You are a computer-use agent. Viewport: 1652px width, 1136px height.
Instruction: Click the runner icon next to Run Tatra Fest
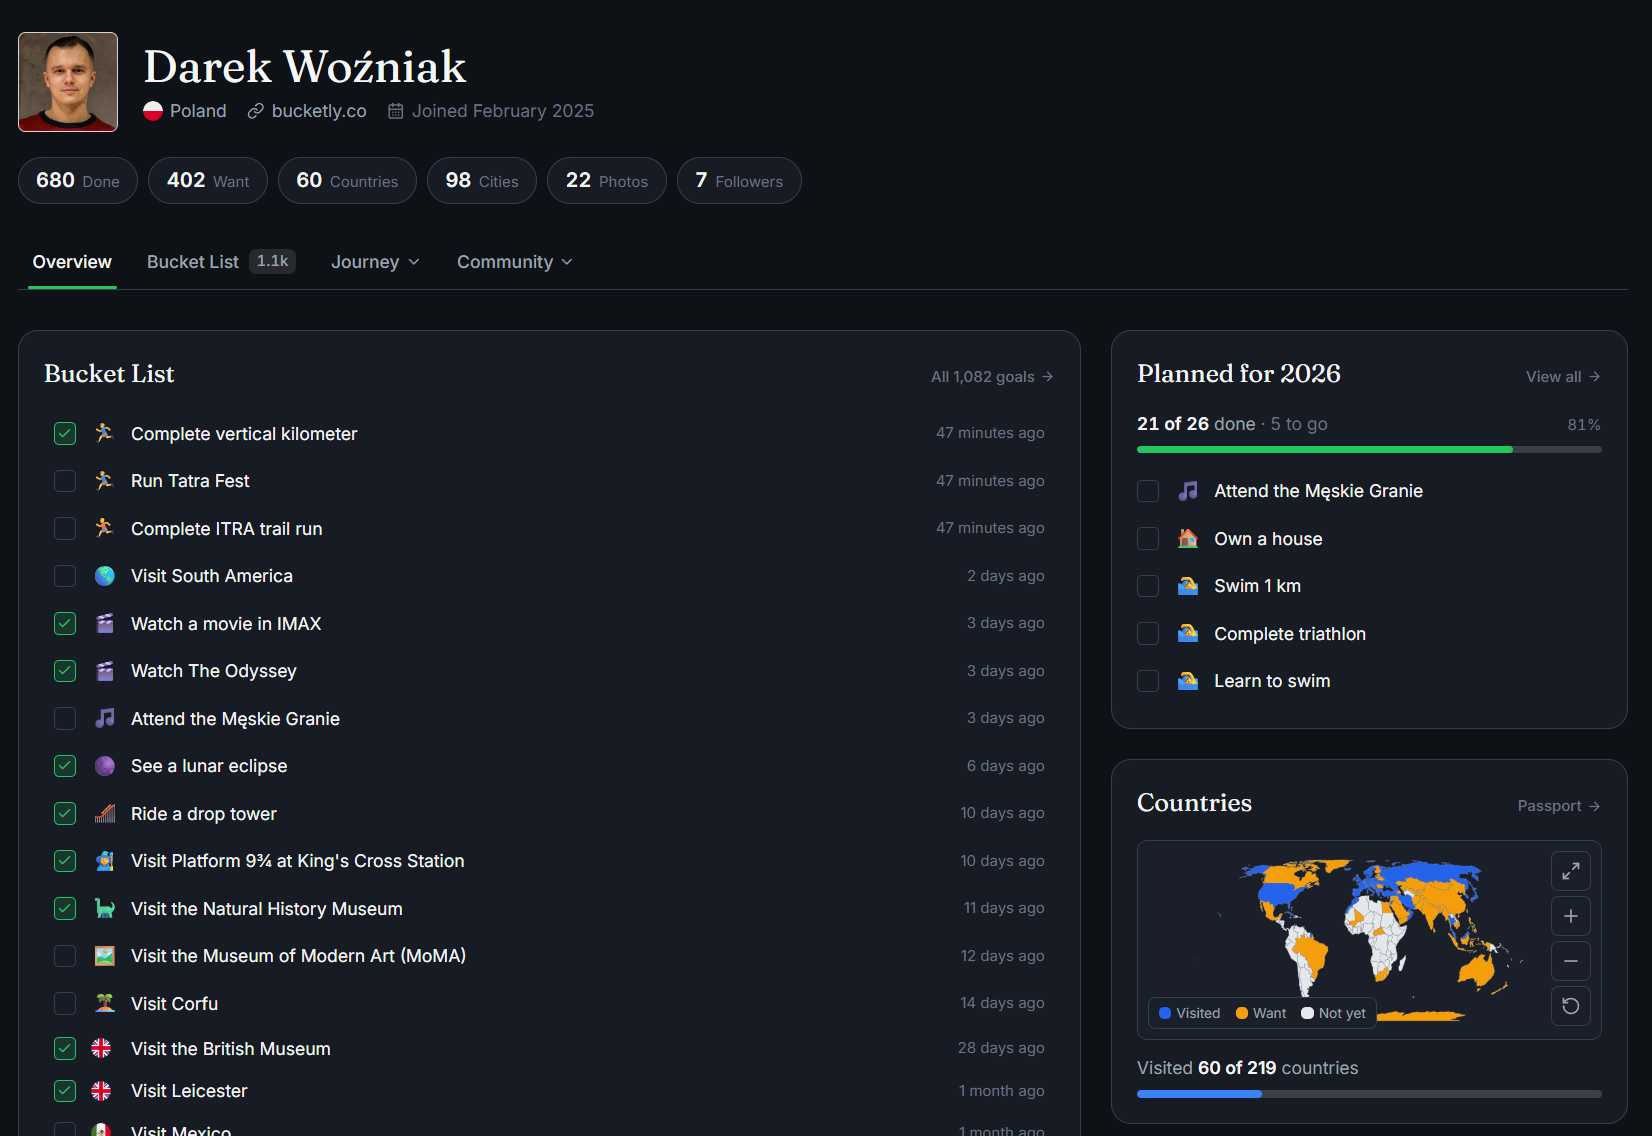coord(105,481)
